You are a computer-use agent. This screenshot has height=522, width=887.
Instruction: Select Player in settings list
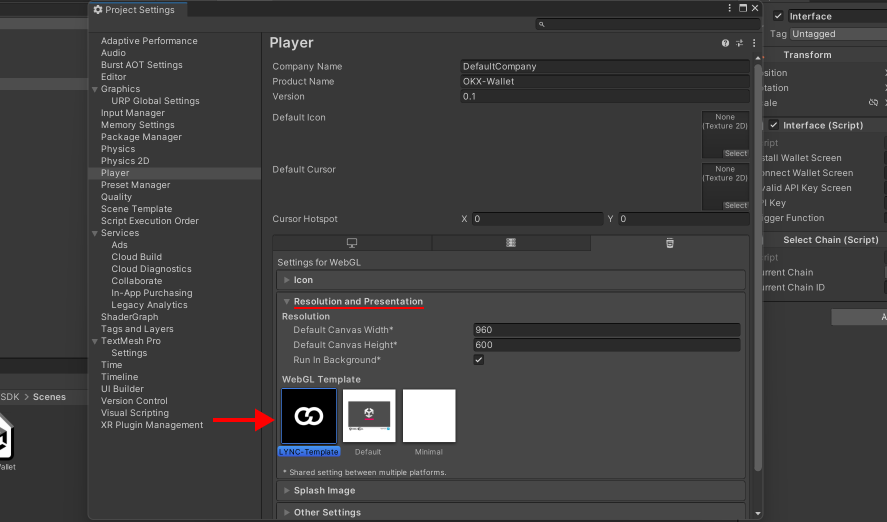[x=115, y=173]
